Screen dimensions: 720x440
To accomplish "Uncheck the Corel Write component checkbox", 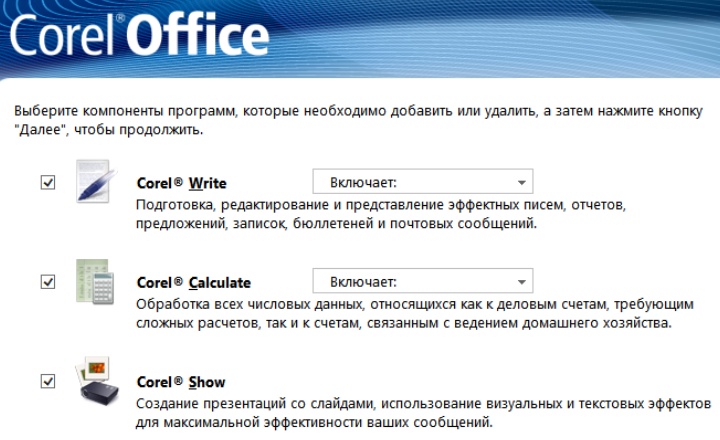I will click(x=47, y=183).
